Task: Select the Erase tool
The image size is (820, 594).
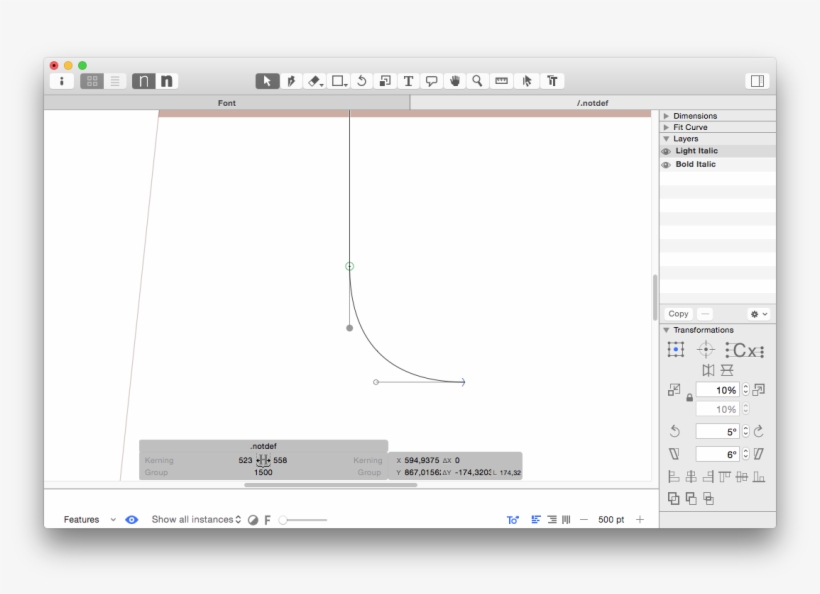Action: point(314,81)
